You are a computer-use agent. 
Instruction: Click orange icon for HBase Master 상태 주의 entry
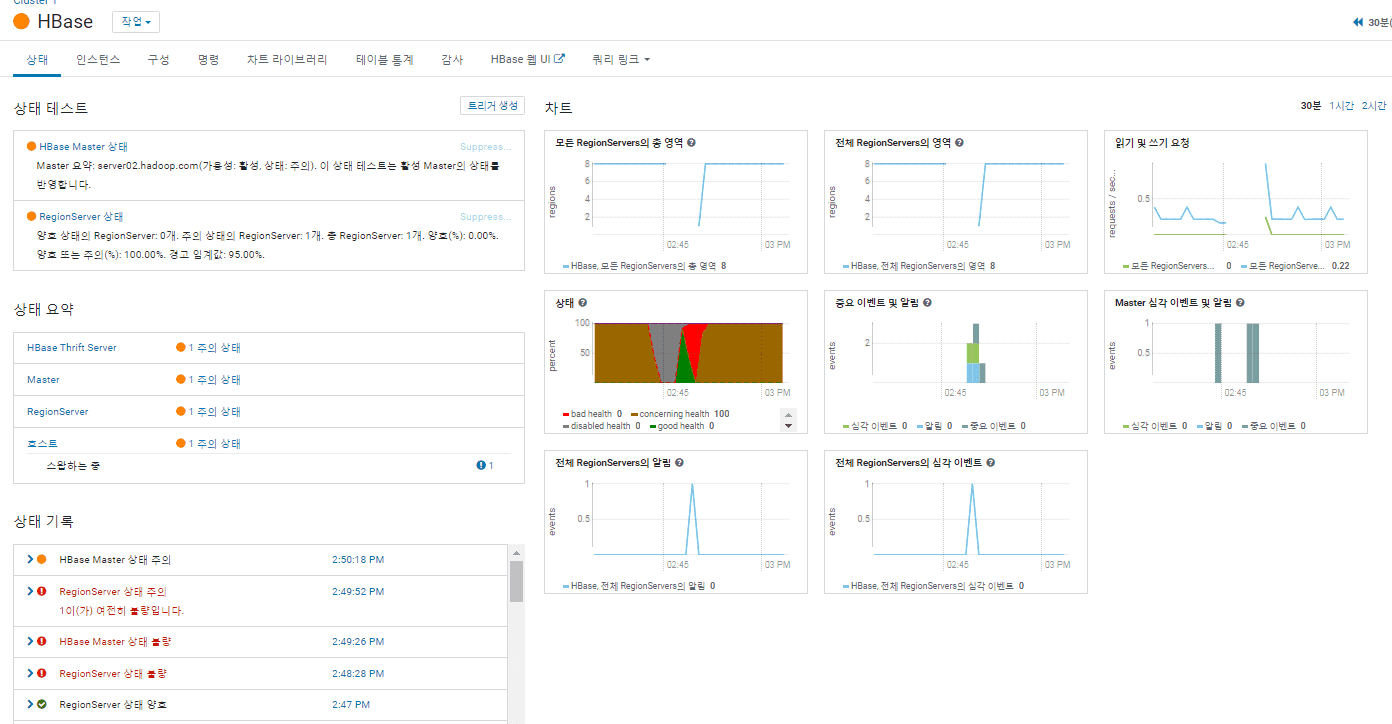coord(42,560)
